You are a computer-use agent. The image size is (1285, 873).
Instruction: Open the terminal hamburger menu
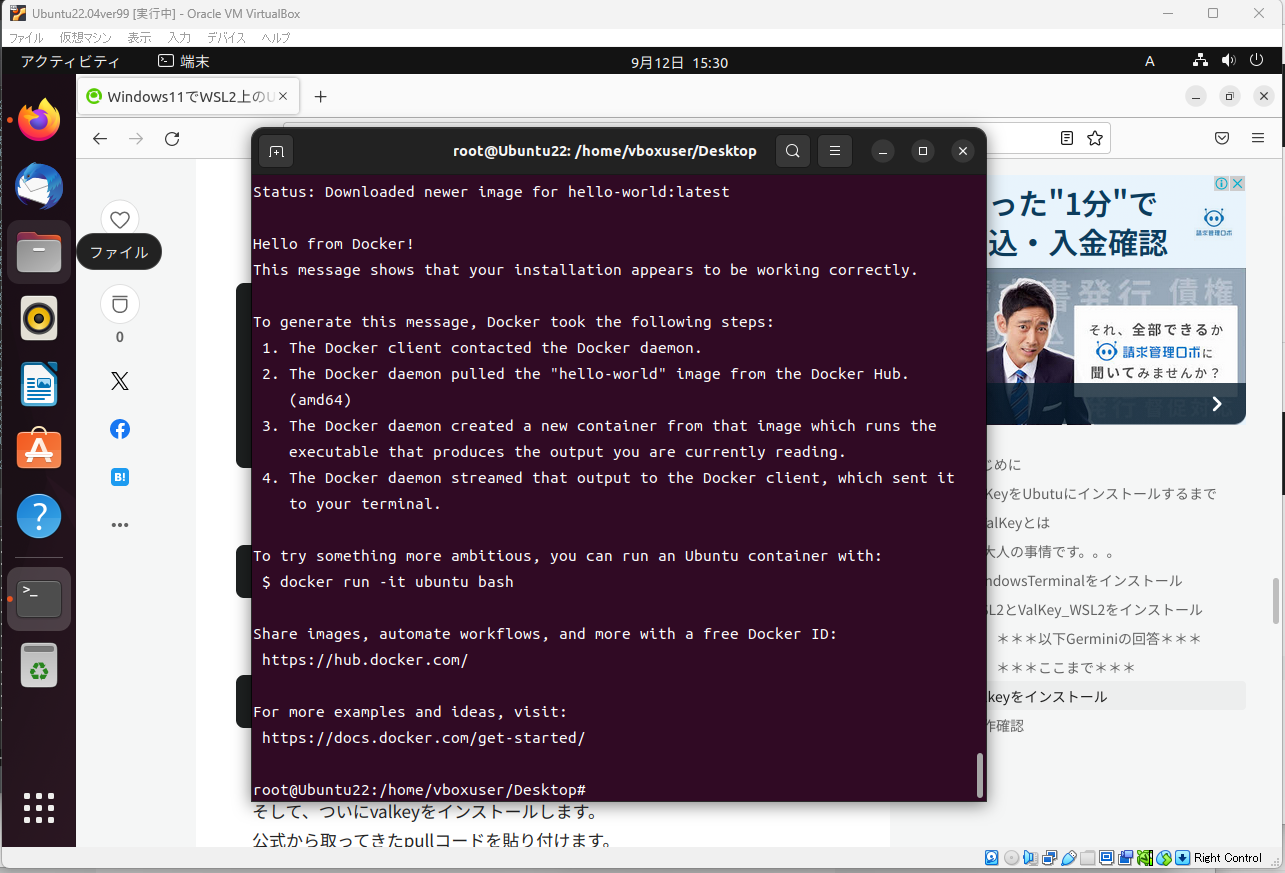coord(834,151)
